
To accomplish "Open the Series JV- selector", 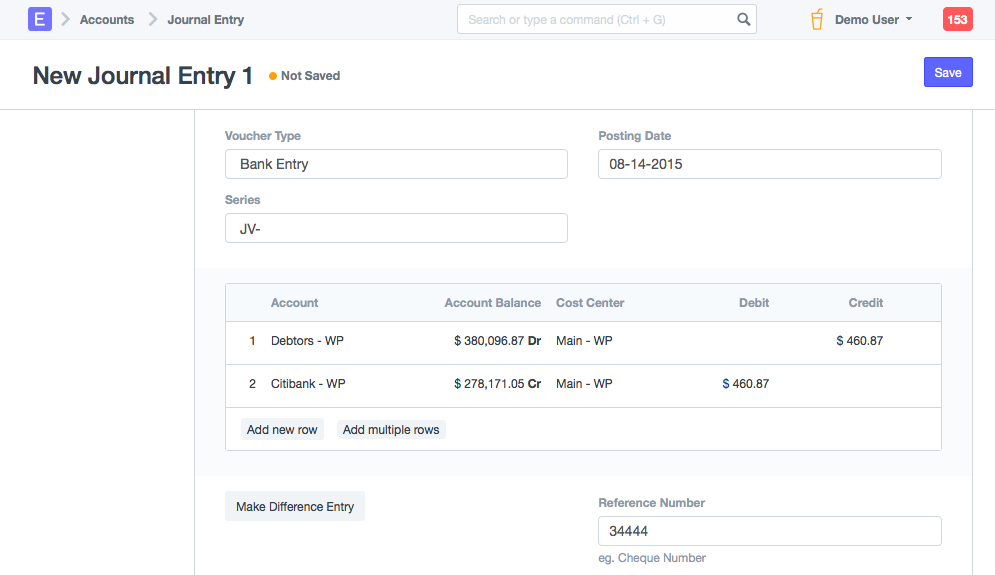I will point(396,228).
